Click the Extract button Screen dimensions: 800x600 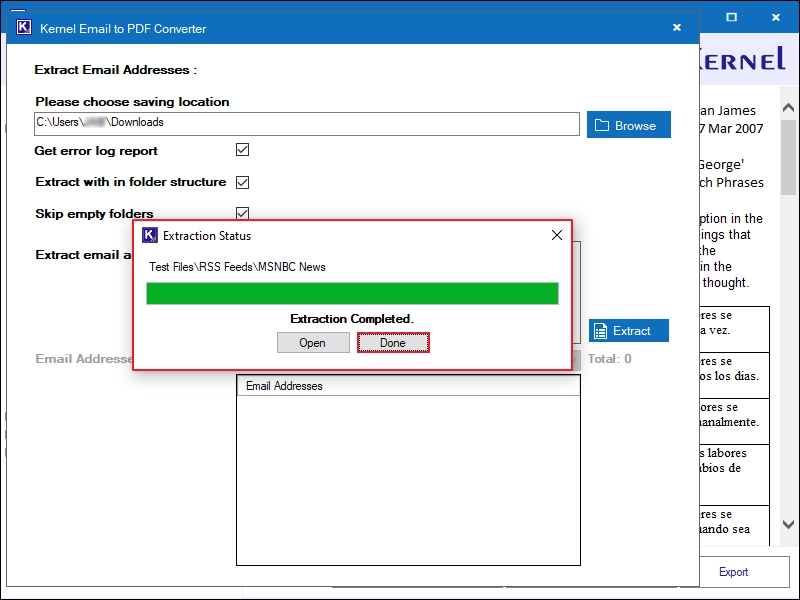click(629, 331)
